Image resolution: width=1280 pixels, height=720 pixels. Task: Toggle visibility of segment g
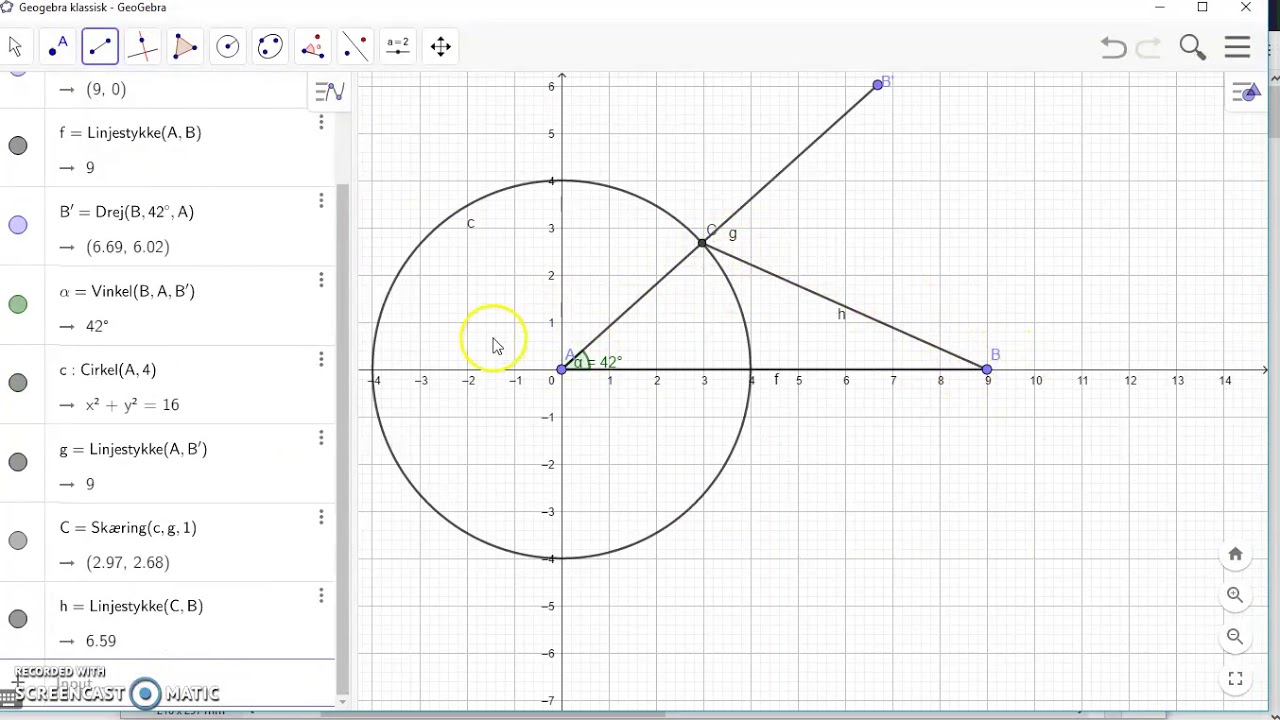[18, 462]
